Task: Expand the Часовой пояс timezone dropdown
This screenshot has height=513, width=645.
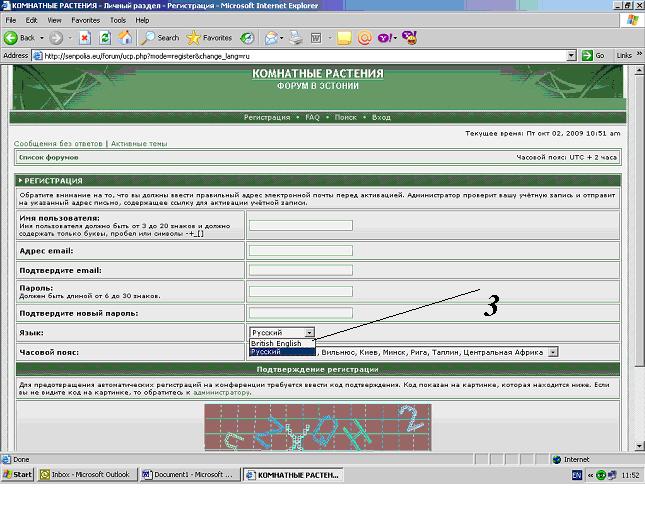Action: (x=553, y=352)
